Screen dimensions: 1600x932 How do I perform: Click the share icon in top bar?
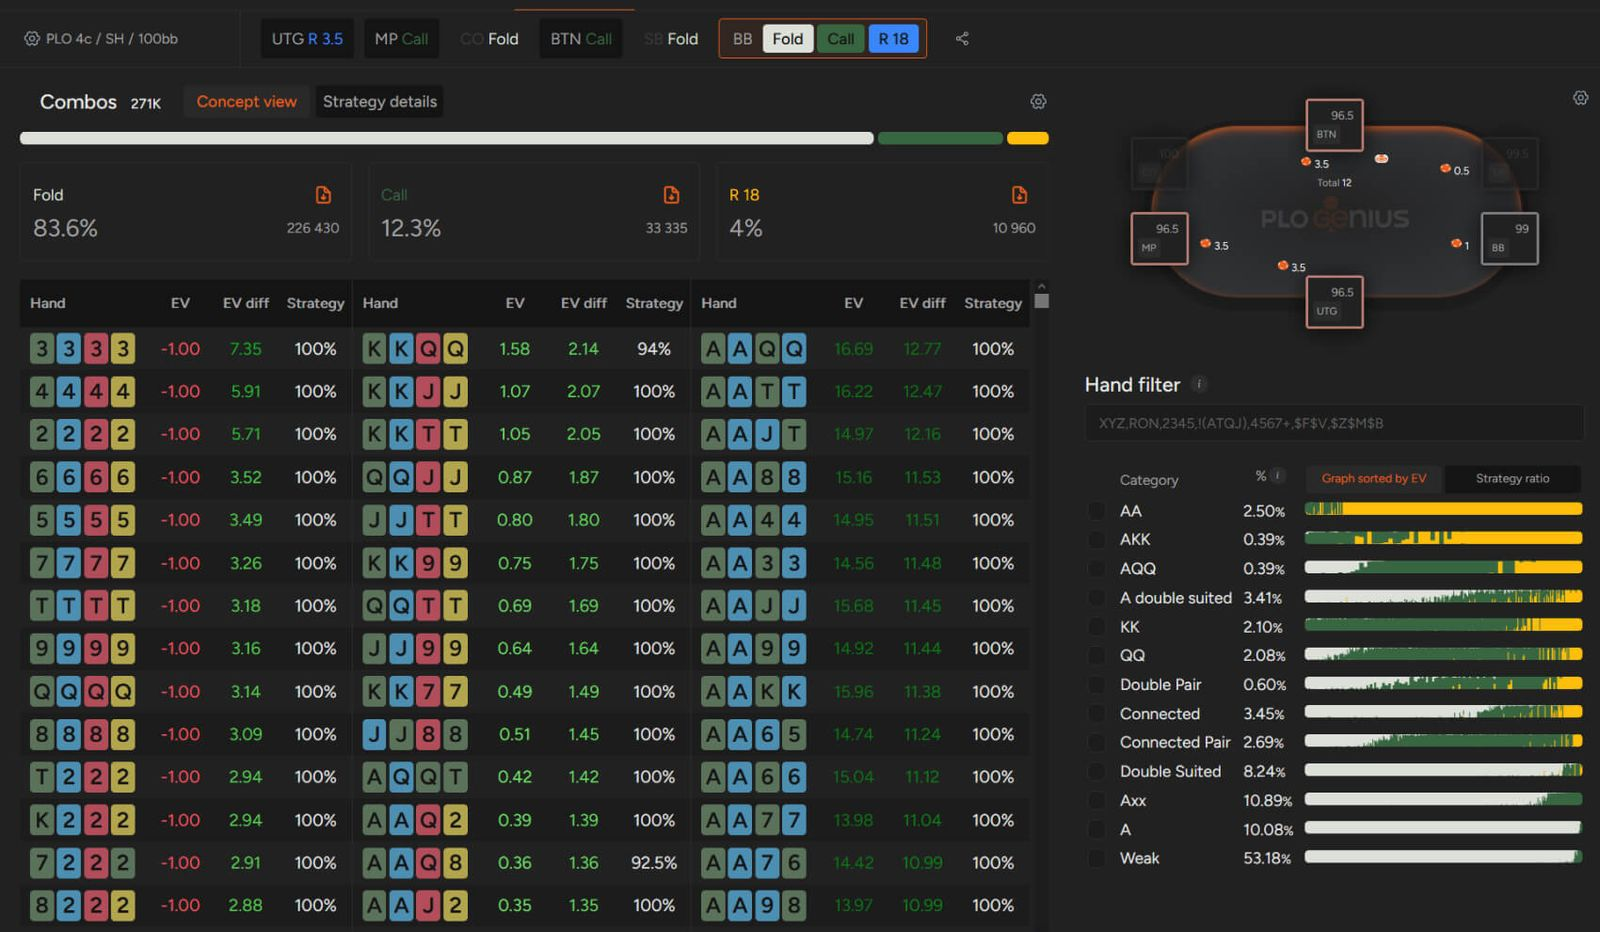point(962,39)
